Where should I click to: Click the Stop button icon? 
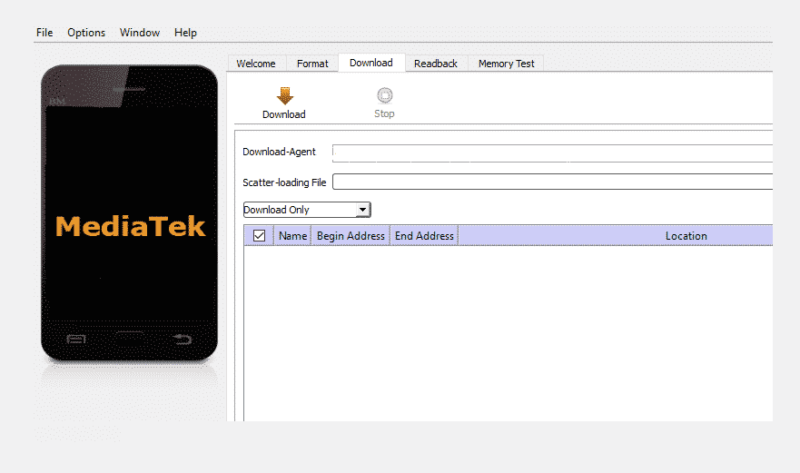(384, 95)
